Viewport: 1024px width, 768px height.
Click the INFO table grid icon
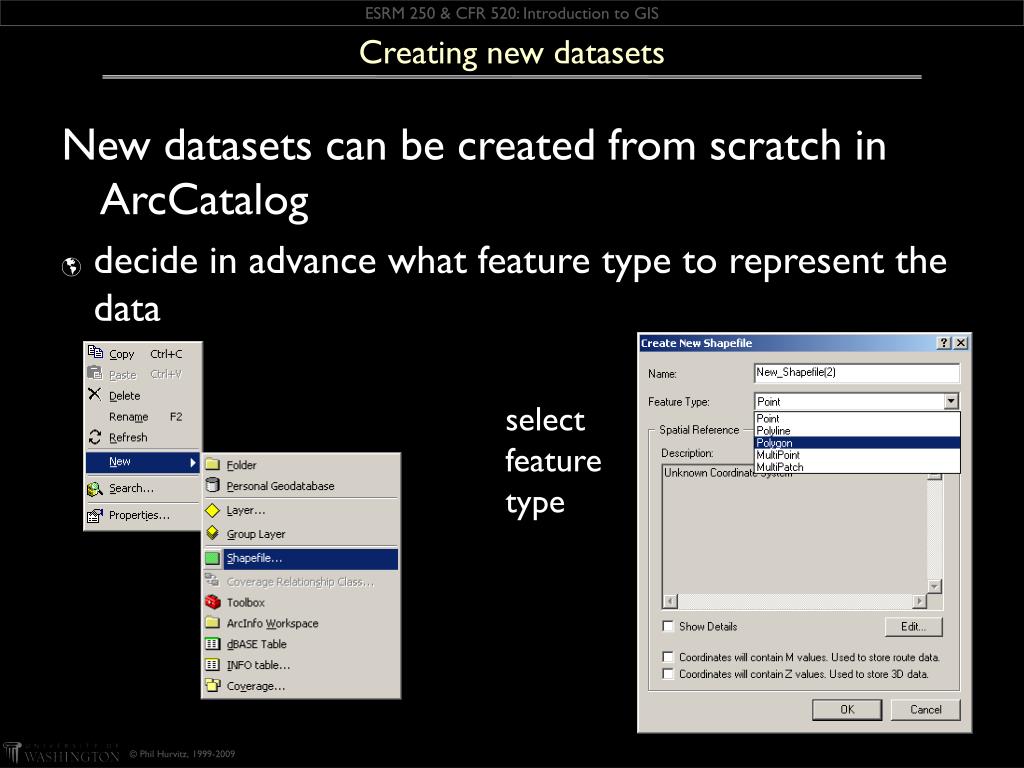pyautogui.click(x=212, y=665)
